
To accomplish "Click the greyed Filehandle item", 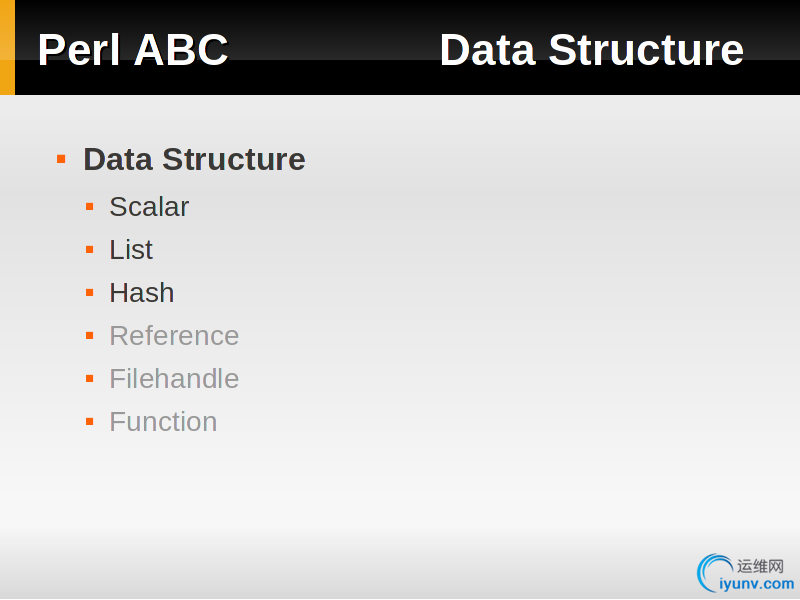I will point(174,379).
